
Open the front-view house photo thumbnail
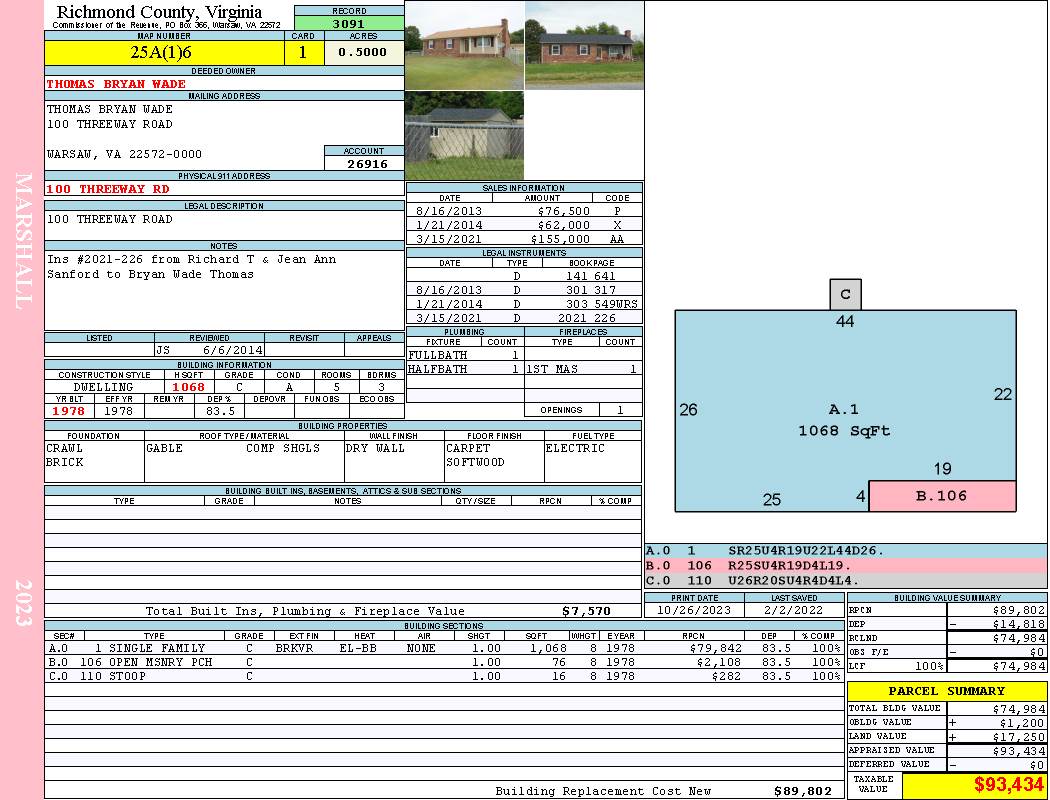click(x=465, y=46)
